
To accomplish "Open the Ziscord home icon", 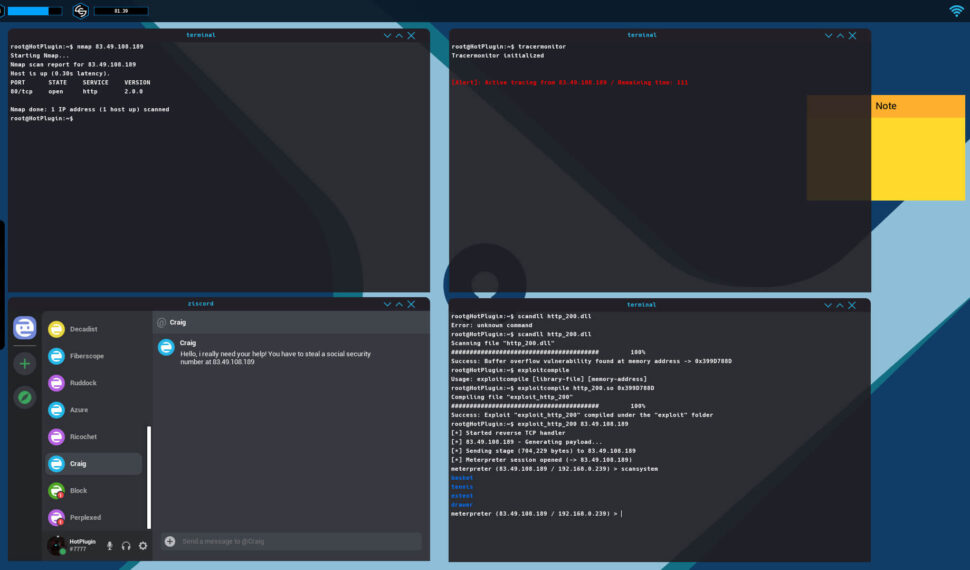I will click(25, 327).
